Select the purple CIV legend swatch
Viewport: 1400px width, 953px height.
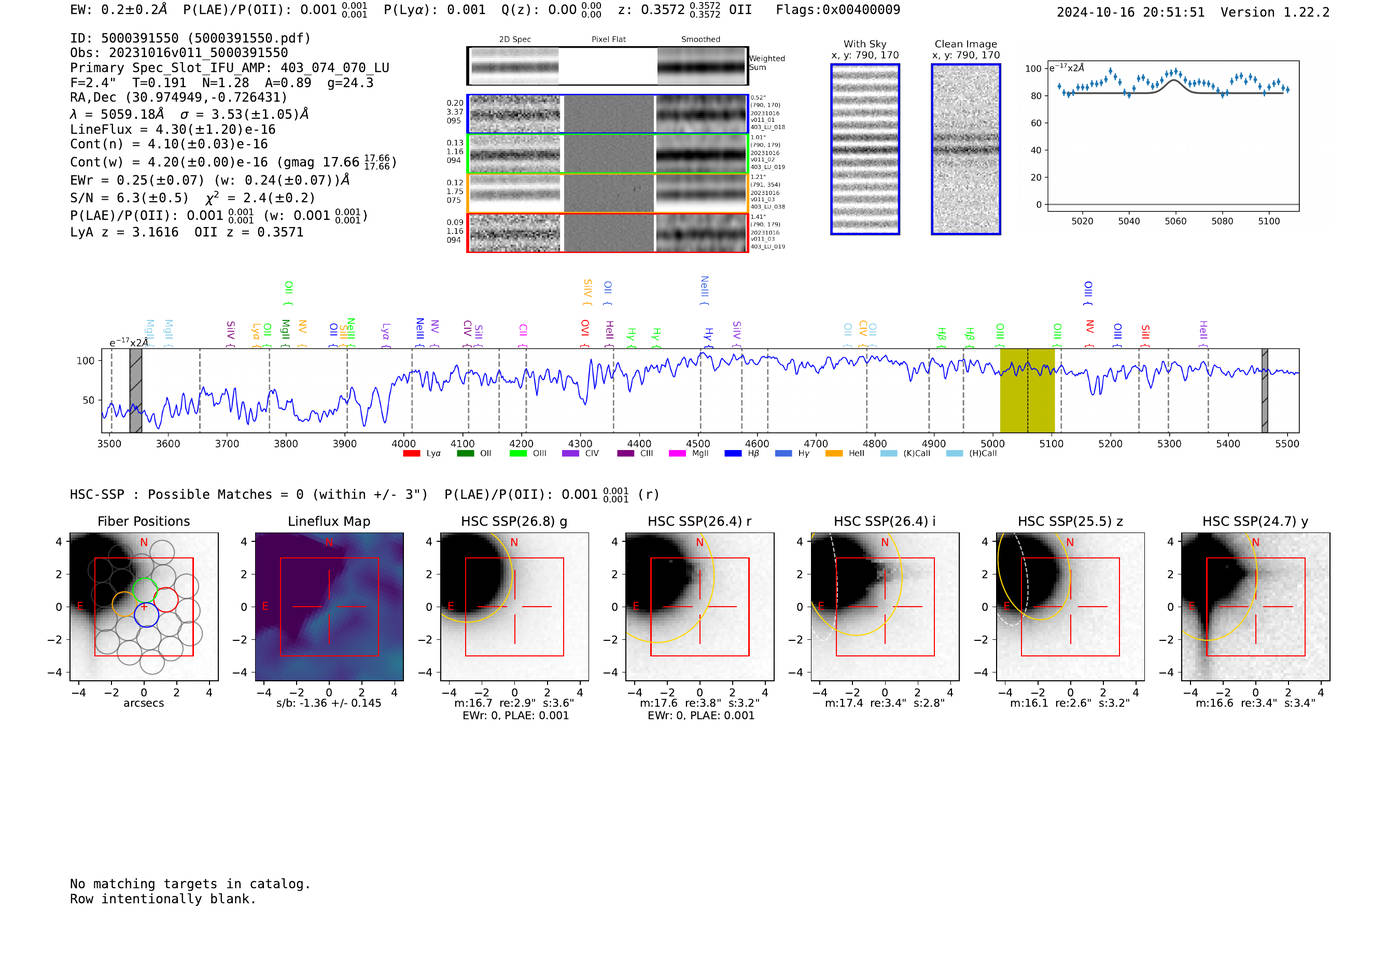(x=571, y=454)
